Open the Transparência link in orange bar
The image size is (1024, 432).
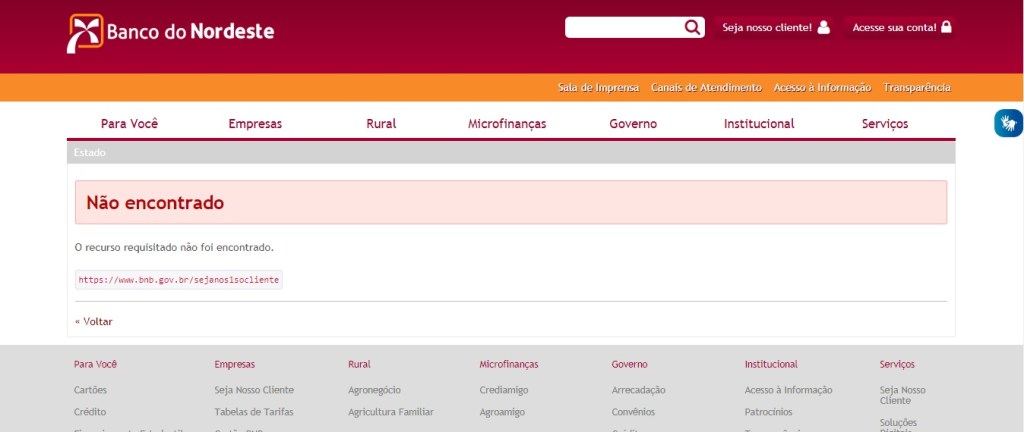click(x=917, y=87)
